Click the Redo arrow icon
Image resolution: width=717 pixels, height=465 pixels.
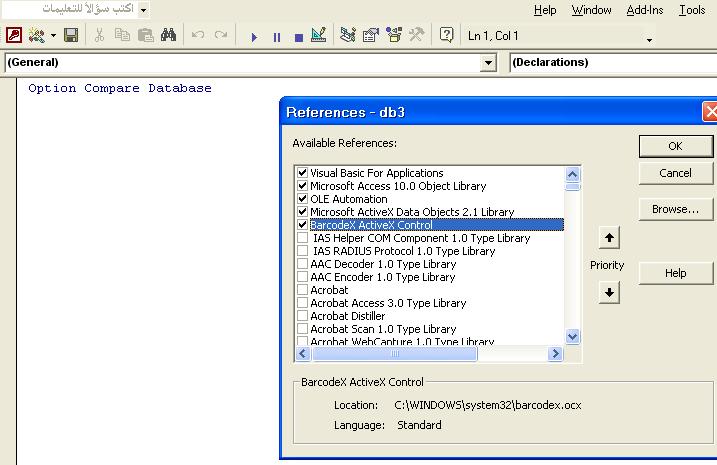click(x=221, y=35)
